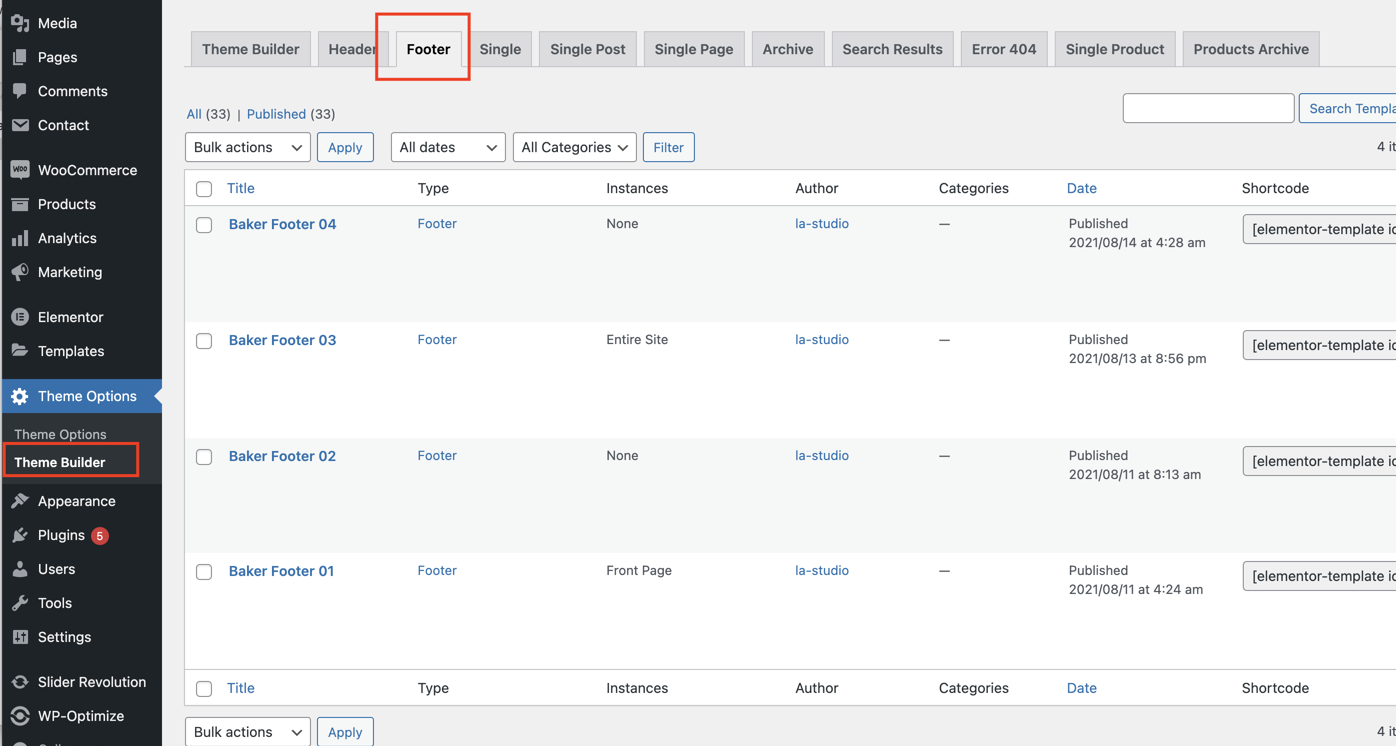
Task: Click the Plugins plug icon
Action: tap(20, 535)
